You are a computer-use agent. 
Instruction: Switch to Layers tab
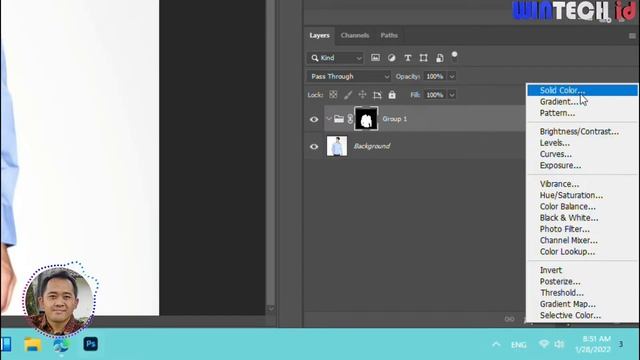click(x=319, y=36)
